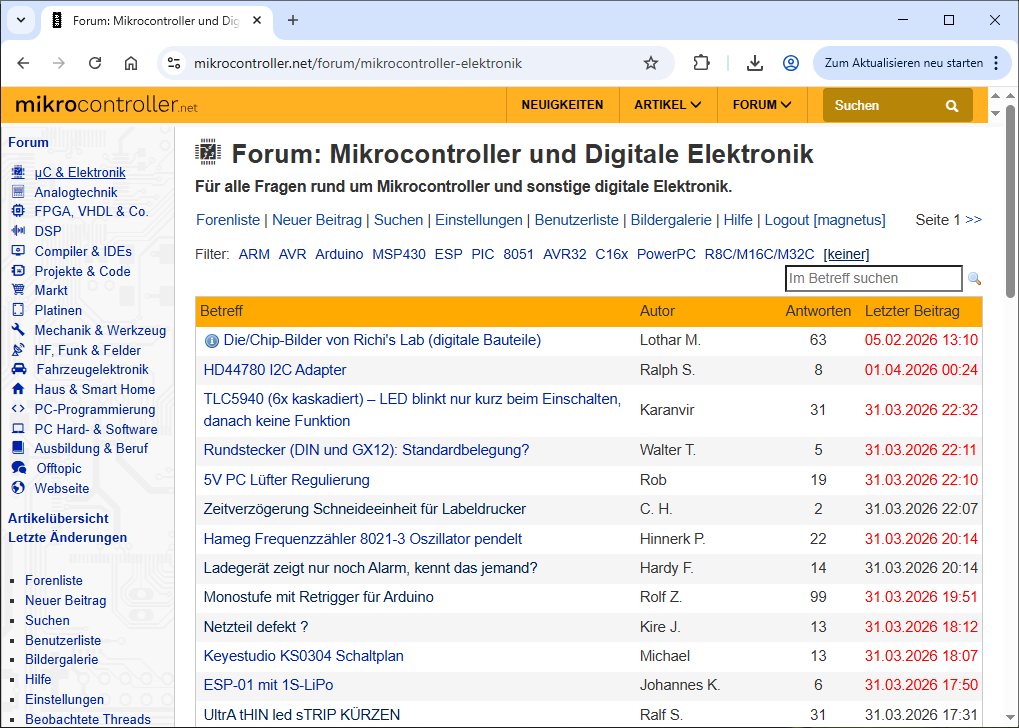
Task: Click the Fahrzeugelektronik car icon
Action: (18, 369)
